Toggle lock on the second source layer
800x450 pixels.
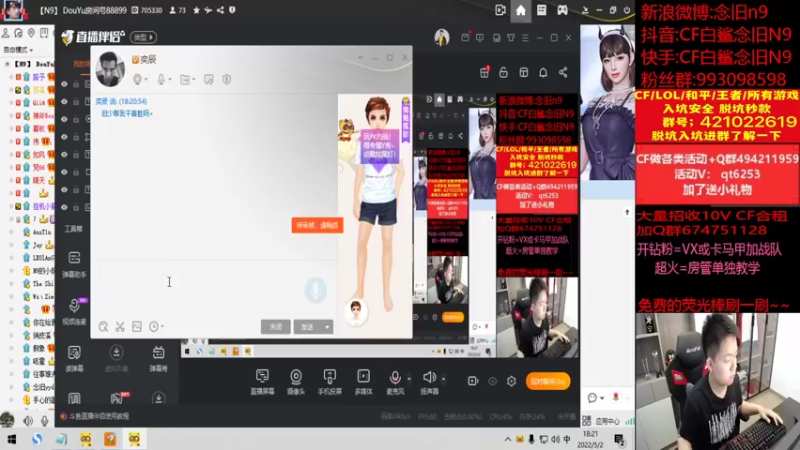(x=76, y=102)
